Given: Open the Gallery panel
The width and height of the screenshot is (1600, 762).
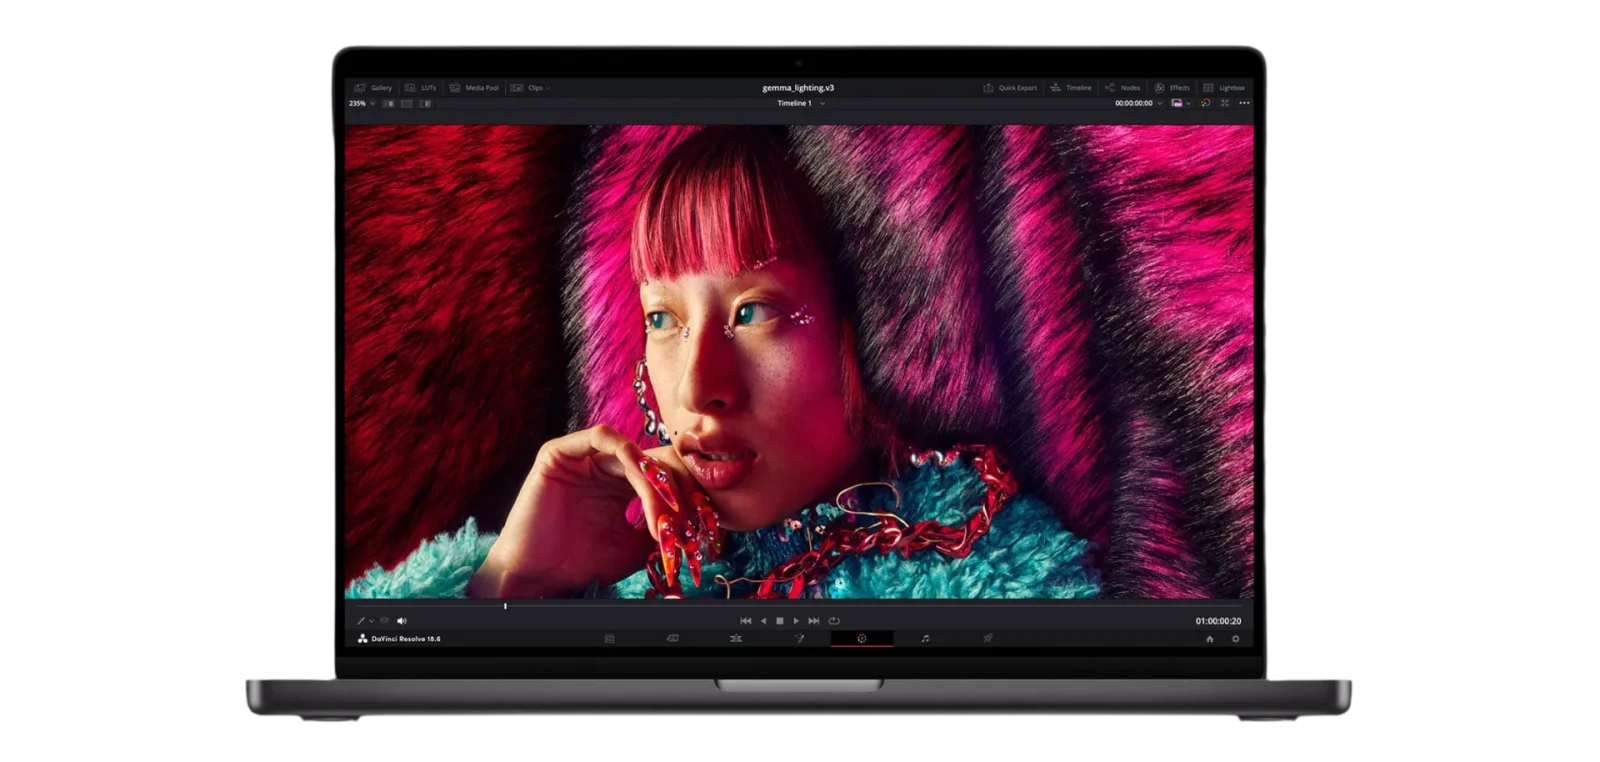Looking at the screenshot, I should 374,88.
